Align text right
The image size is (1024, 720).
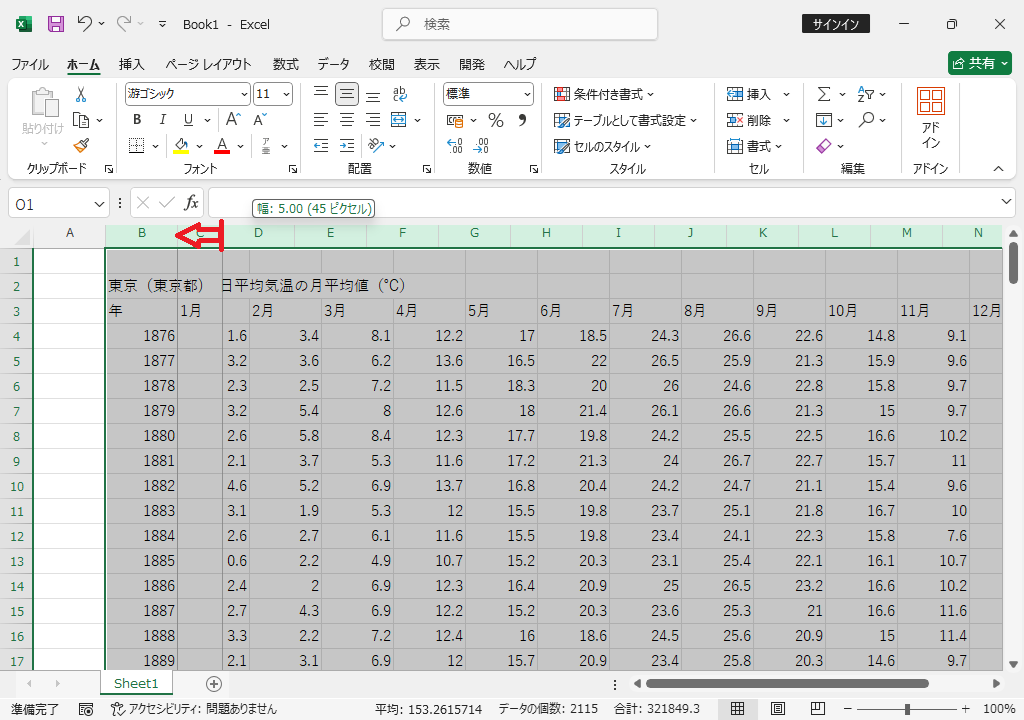click(x=373, y=120)
